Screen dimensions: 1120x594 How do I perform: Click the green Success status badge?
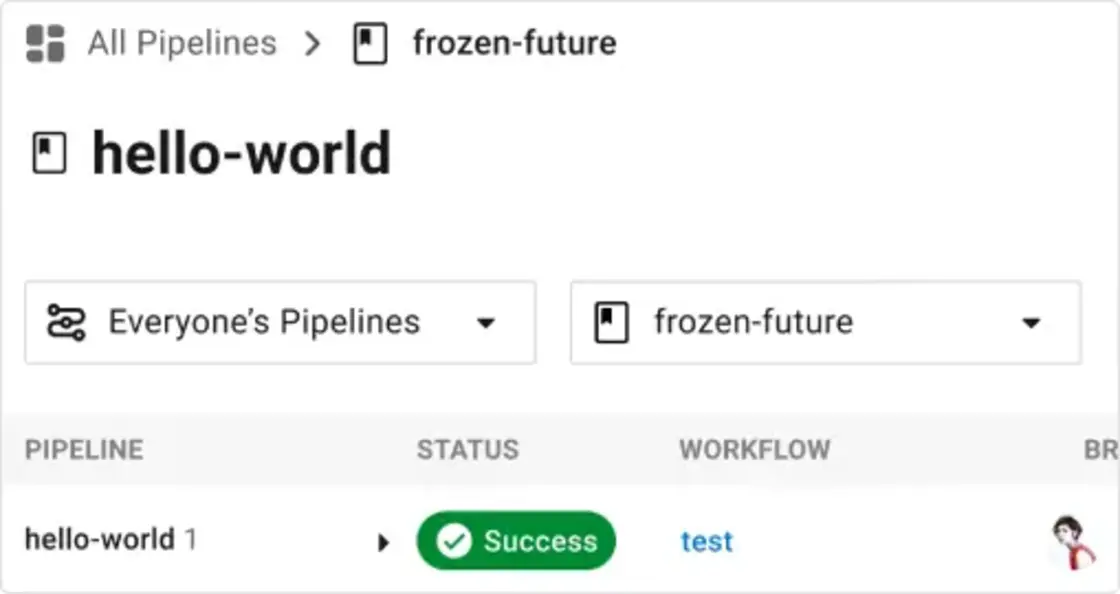[x=516, y=541]
